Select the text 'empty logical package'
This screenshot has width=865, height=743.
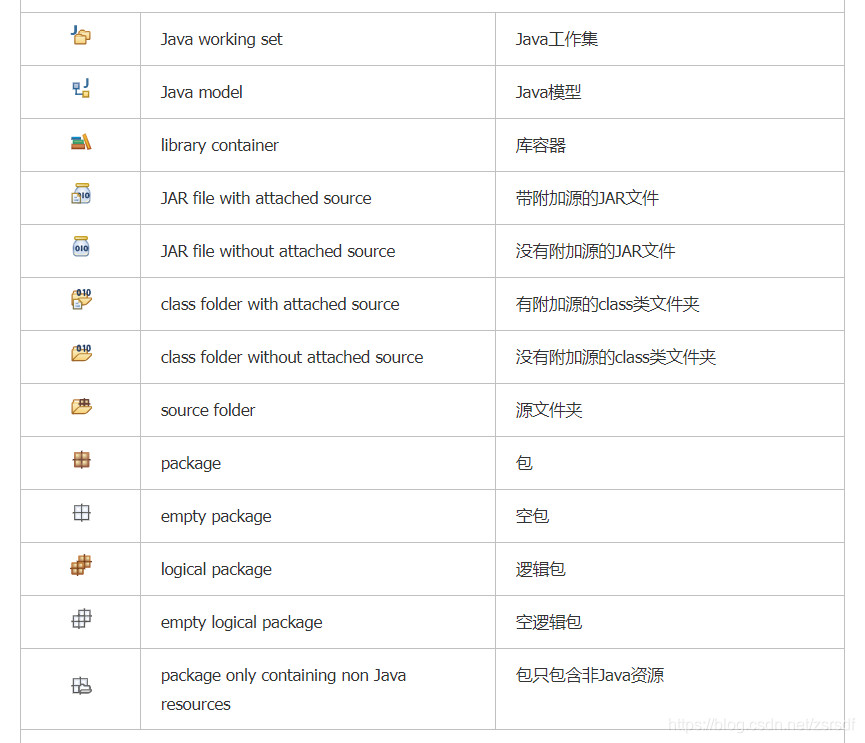pos(241,622)
